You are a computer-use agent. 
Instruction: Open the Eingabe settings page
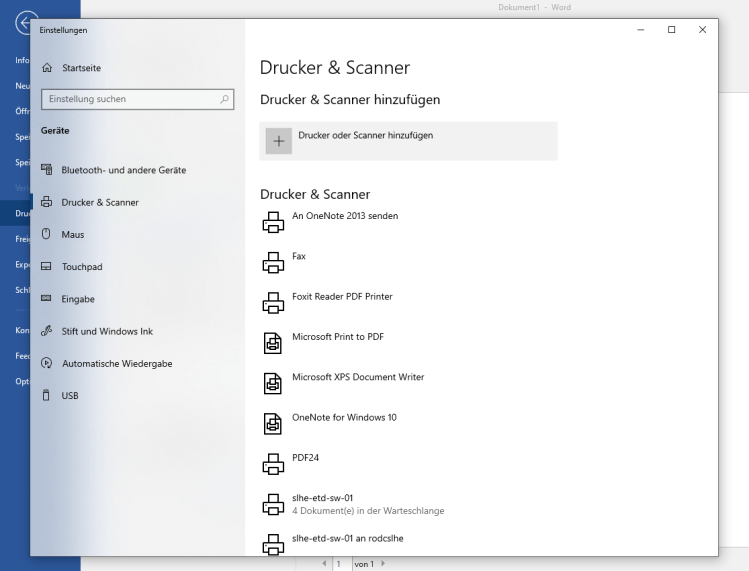click(x=78, y=299)
